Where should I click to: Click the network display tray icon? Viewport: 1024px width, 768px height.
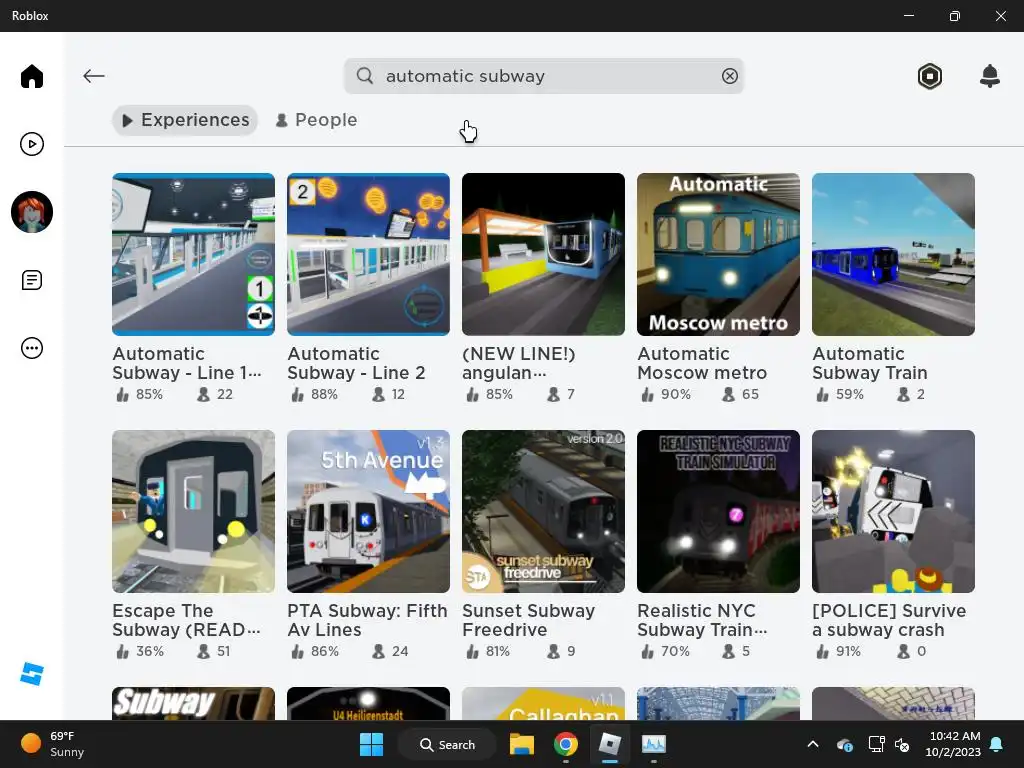(876, 744)
